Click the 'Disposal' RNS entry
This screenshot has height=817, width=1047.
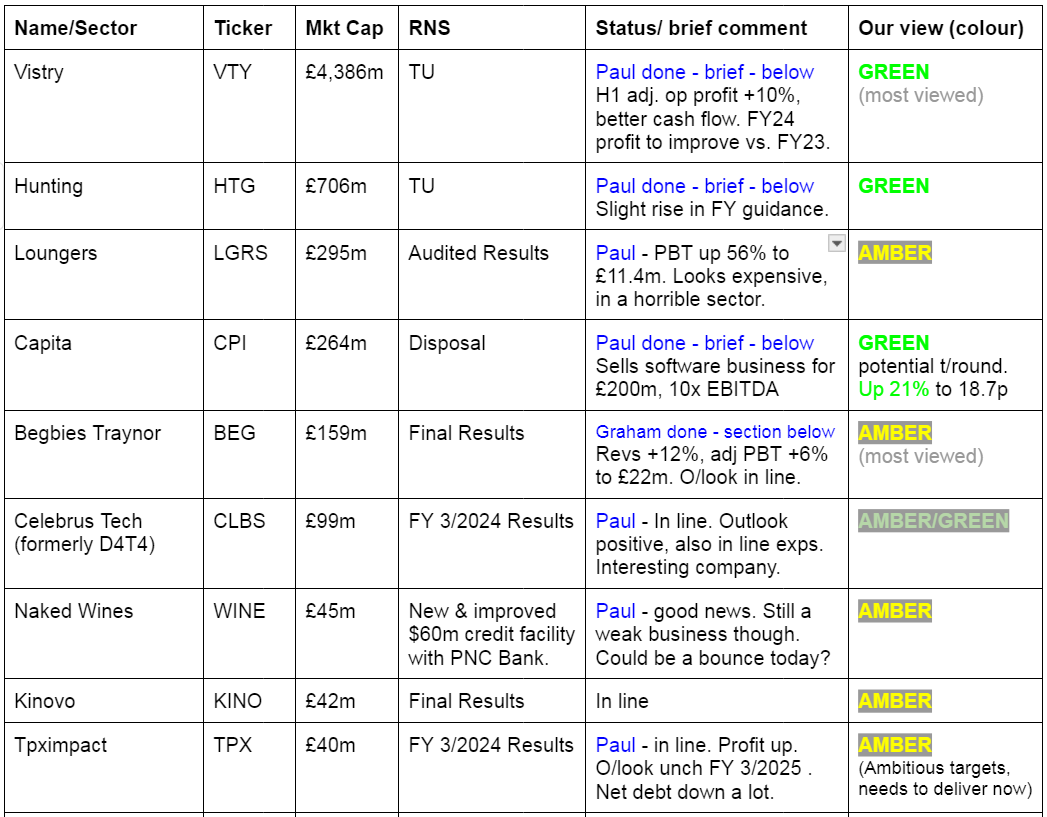(x=447, y=343)
